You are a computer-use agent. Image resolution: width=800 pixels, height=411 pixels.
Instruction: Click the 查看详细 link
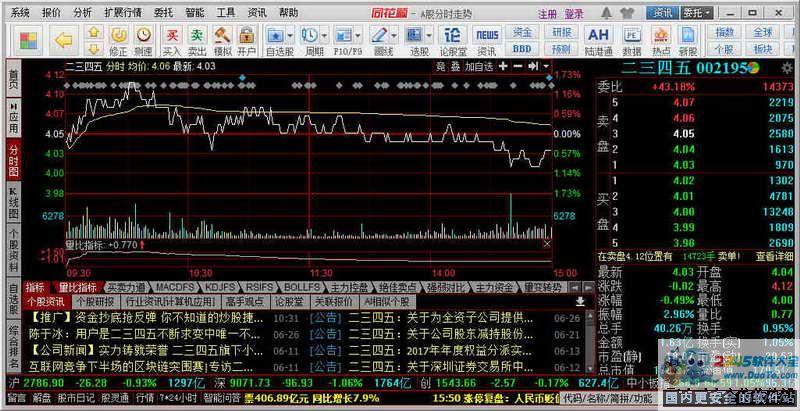point(774,257)
